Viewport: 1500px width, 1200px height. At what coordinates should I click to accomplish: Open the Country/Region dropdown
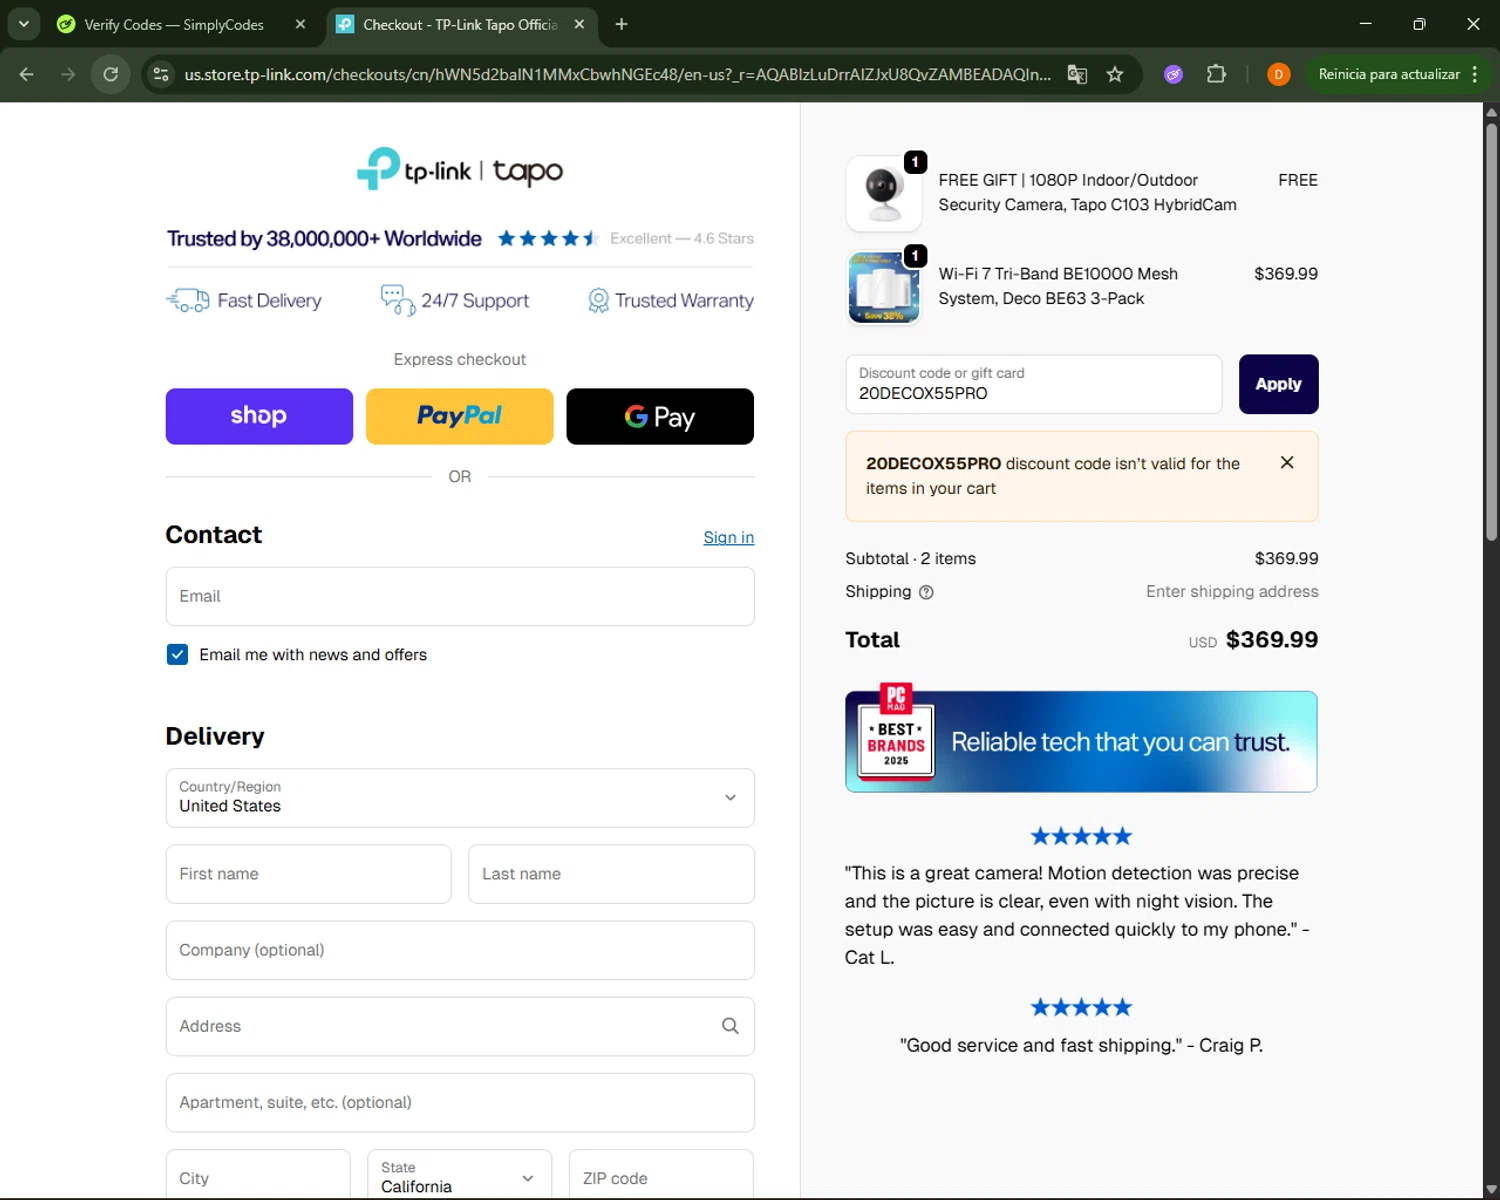click(460, 797)
